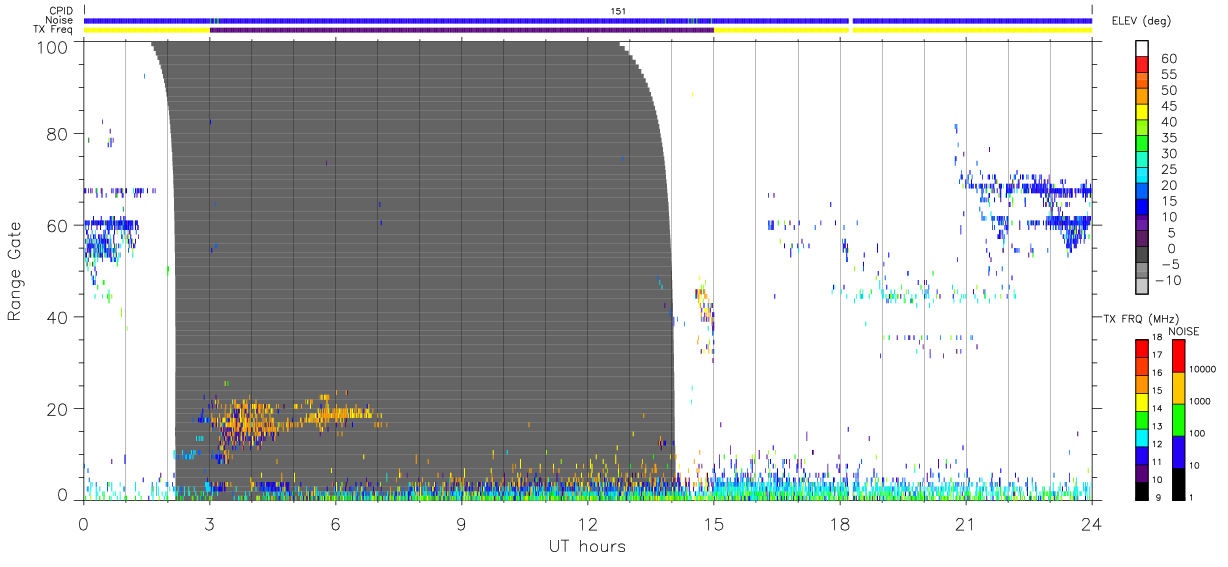1228x567 pixels.
Task: Click the NOISE legend title
Action: pos(1184,330)
